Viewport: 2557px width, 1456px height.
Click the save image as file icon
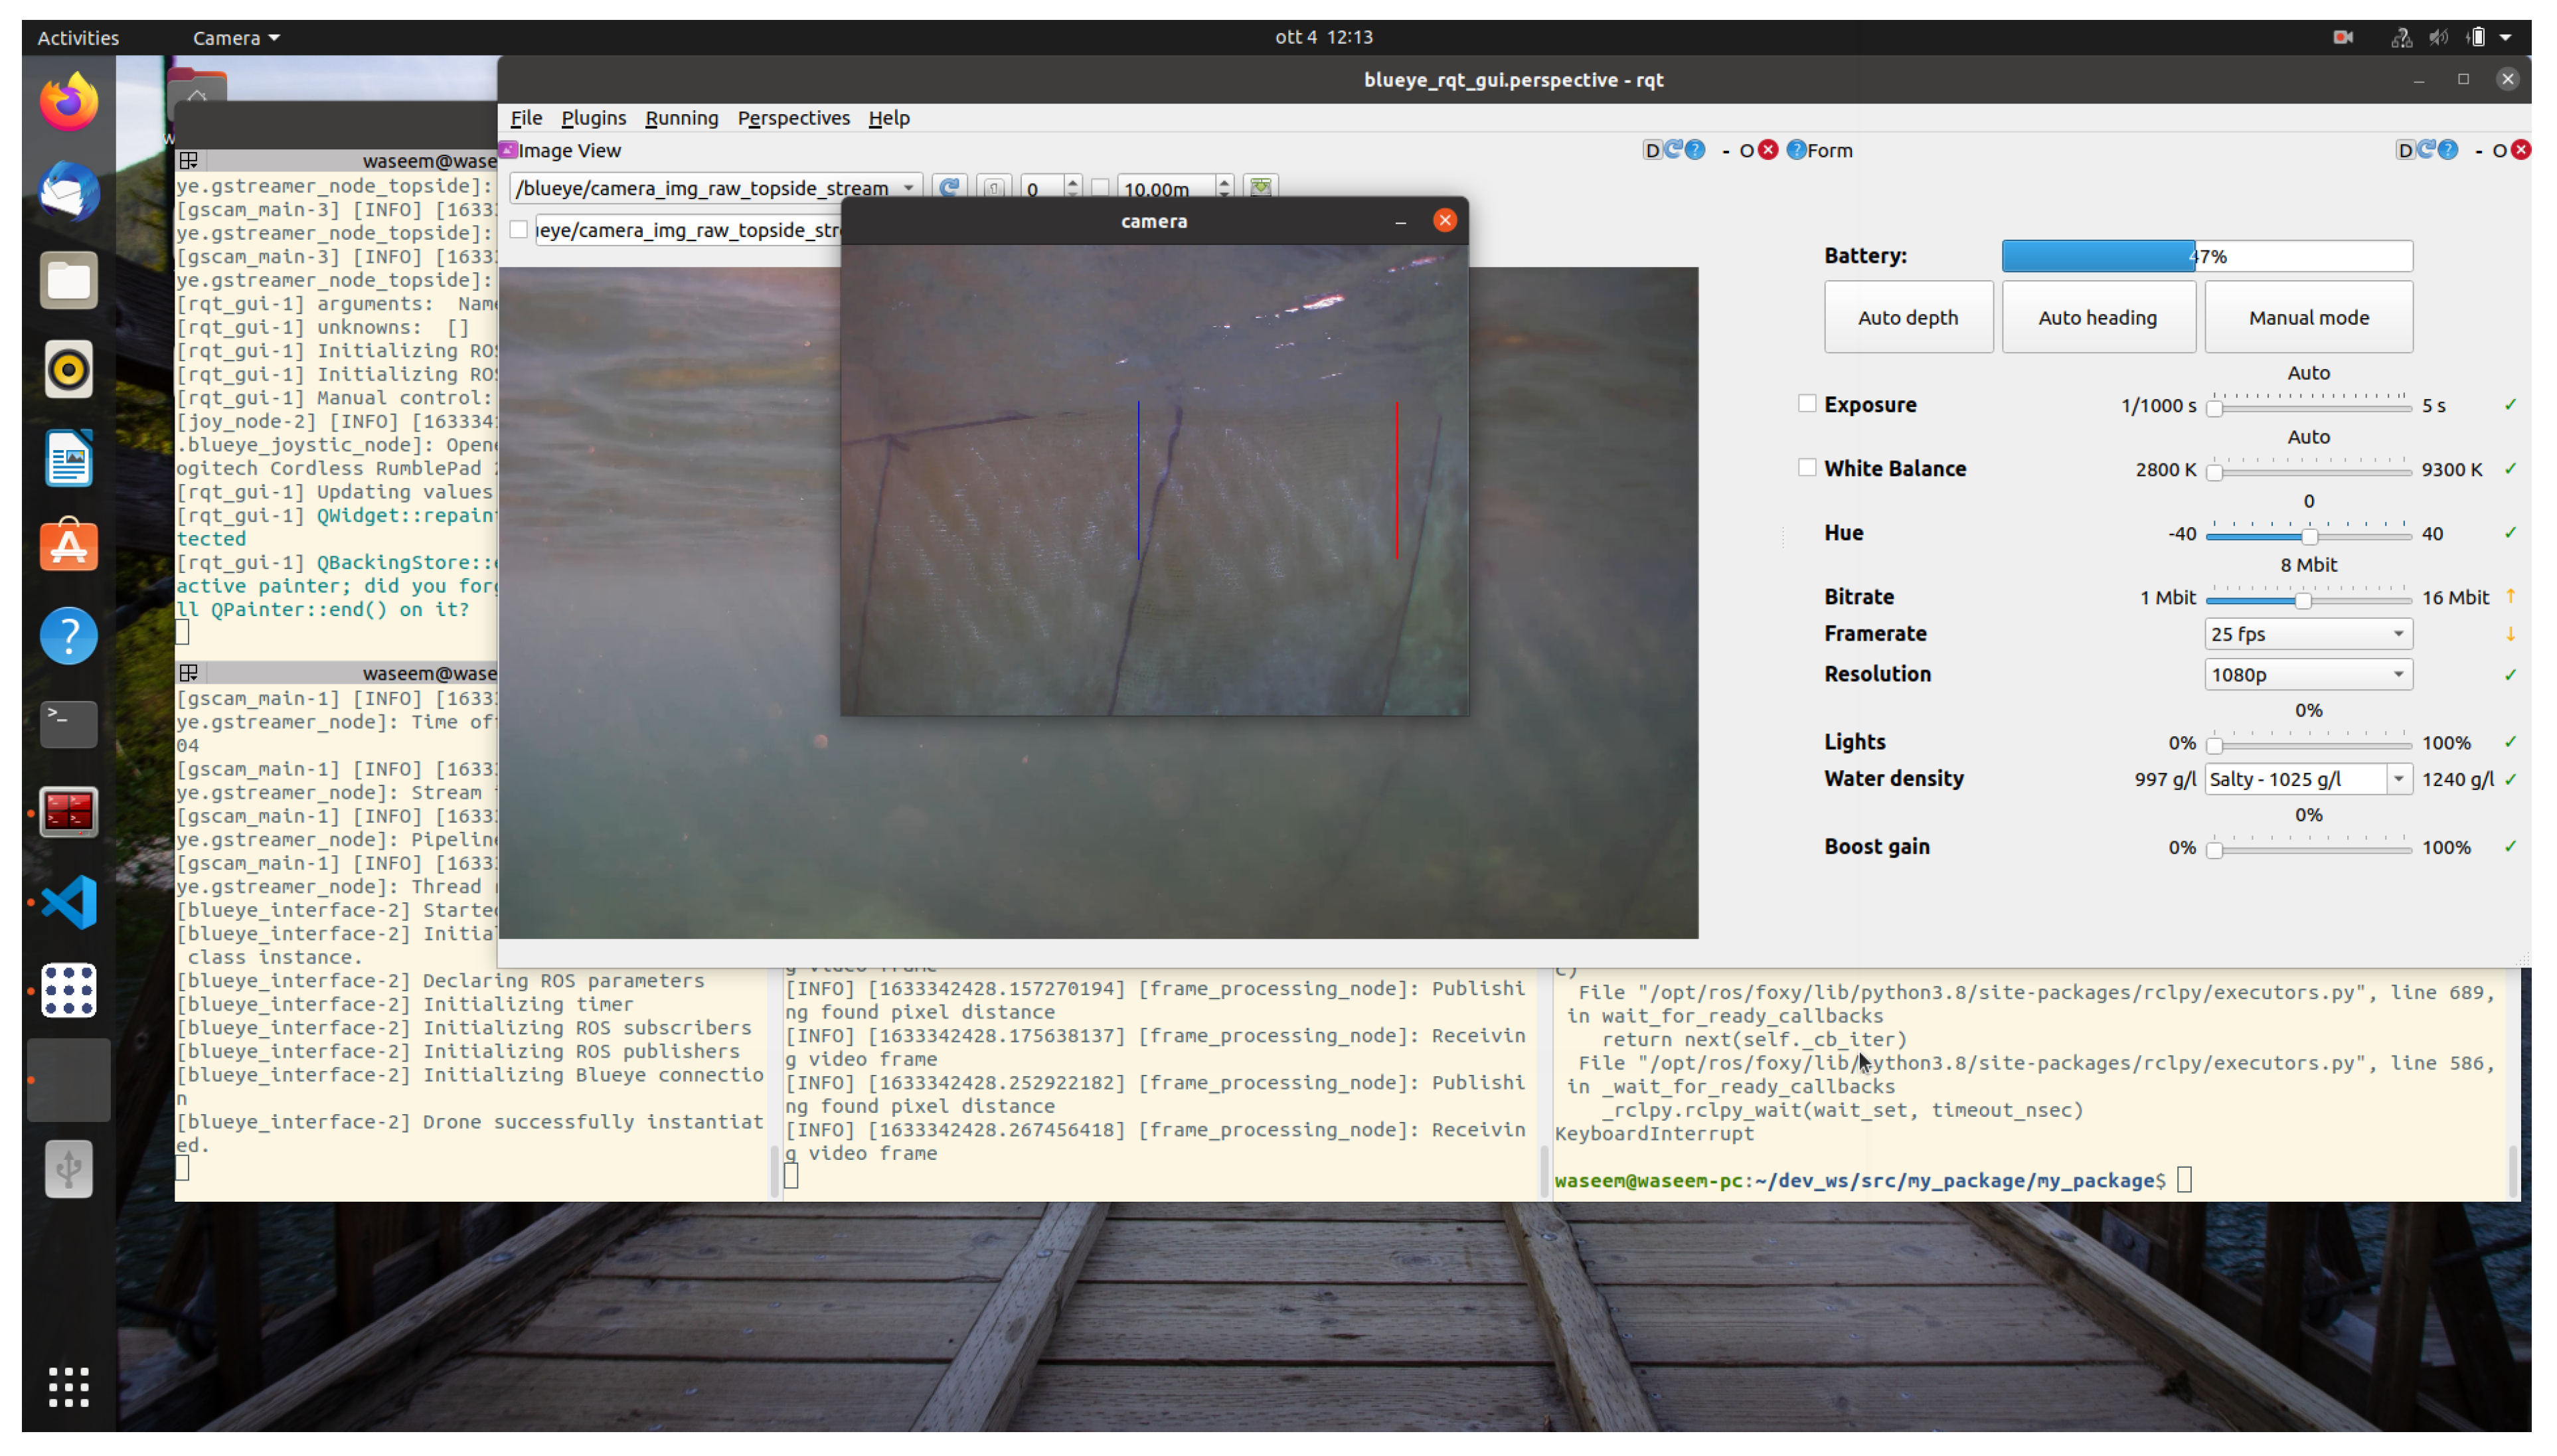pos(1260,187)
